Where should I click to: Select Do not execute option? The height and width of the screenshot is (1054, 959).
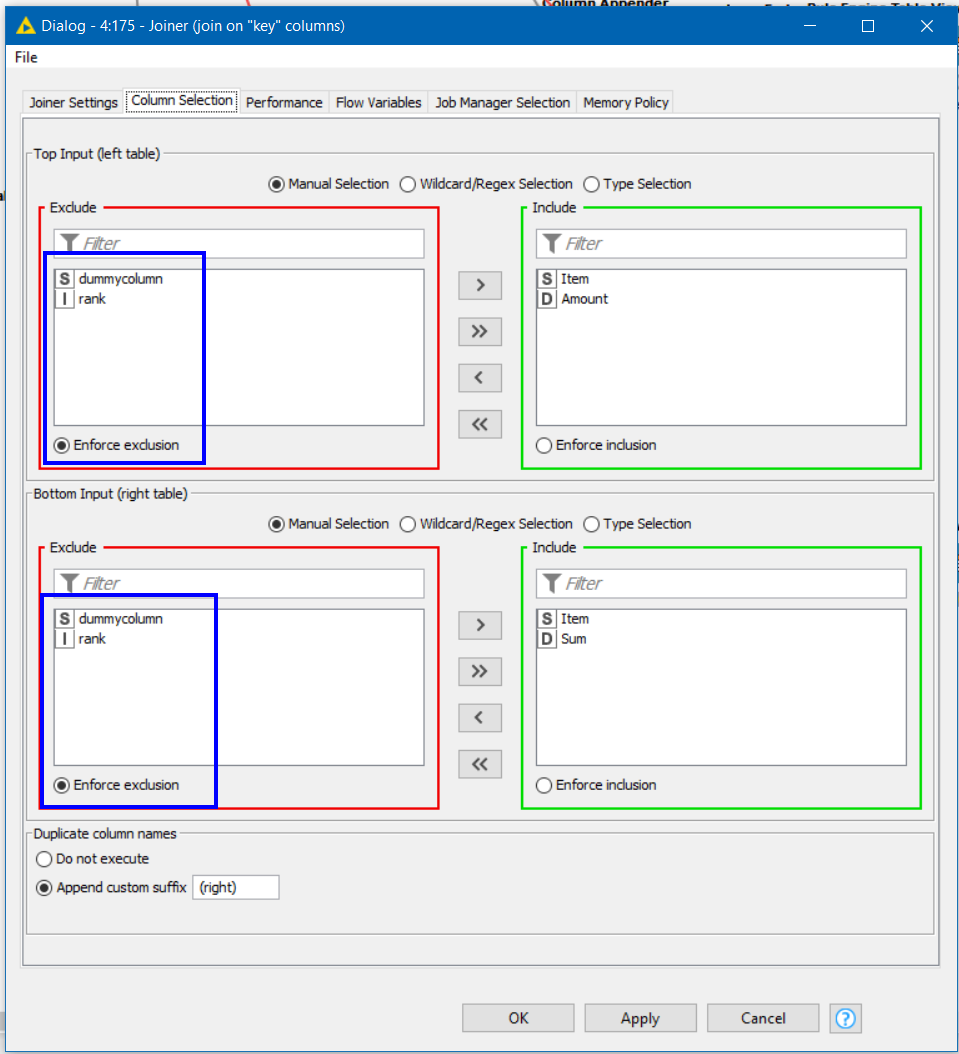click(44, 859)
